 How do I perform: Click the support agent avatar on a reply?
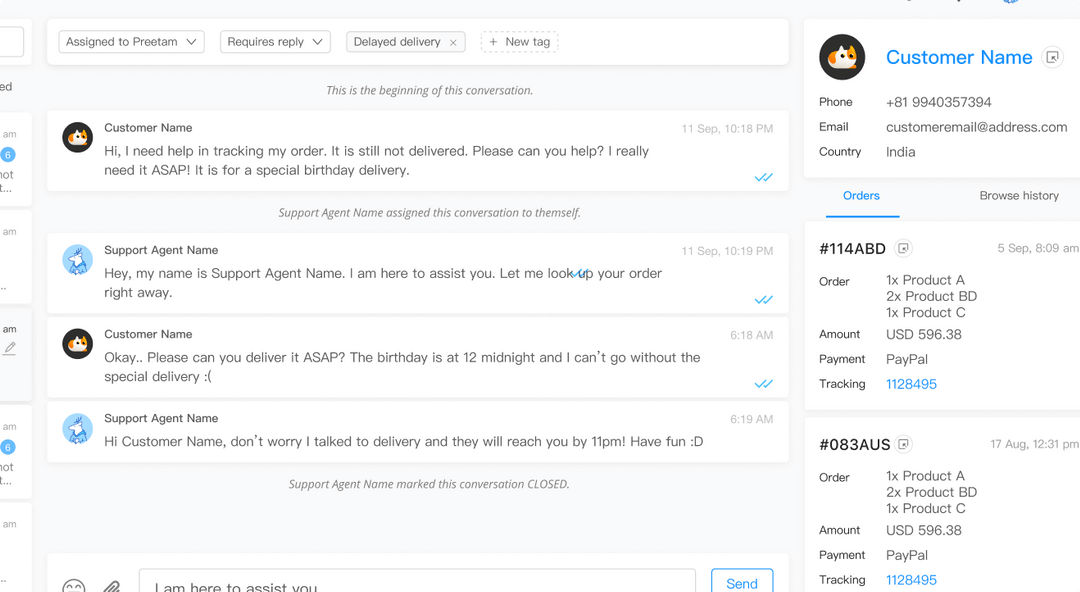coord(77,258)
